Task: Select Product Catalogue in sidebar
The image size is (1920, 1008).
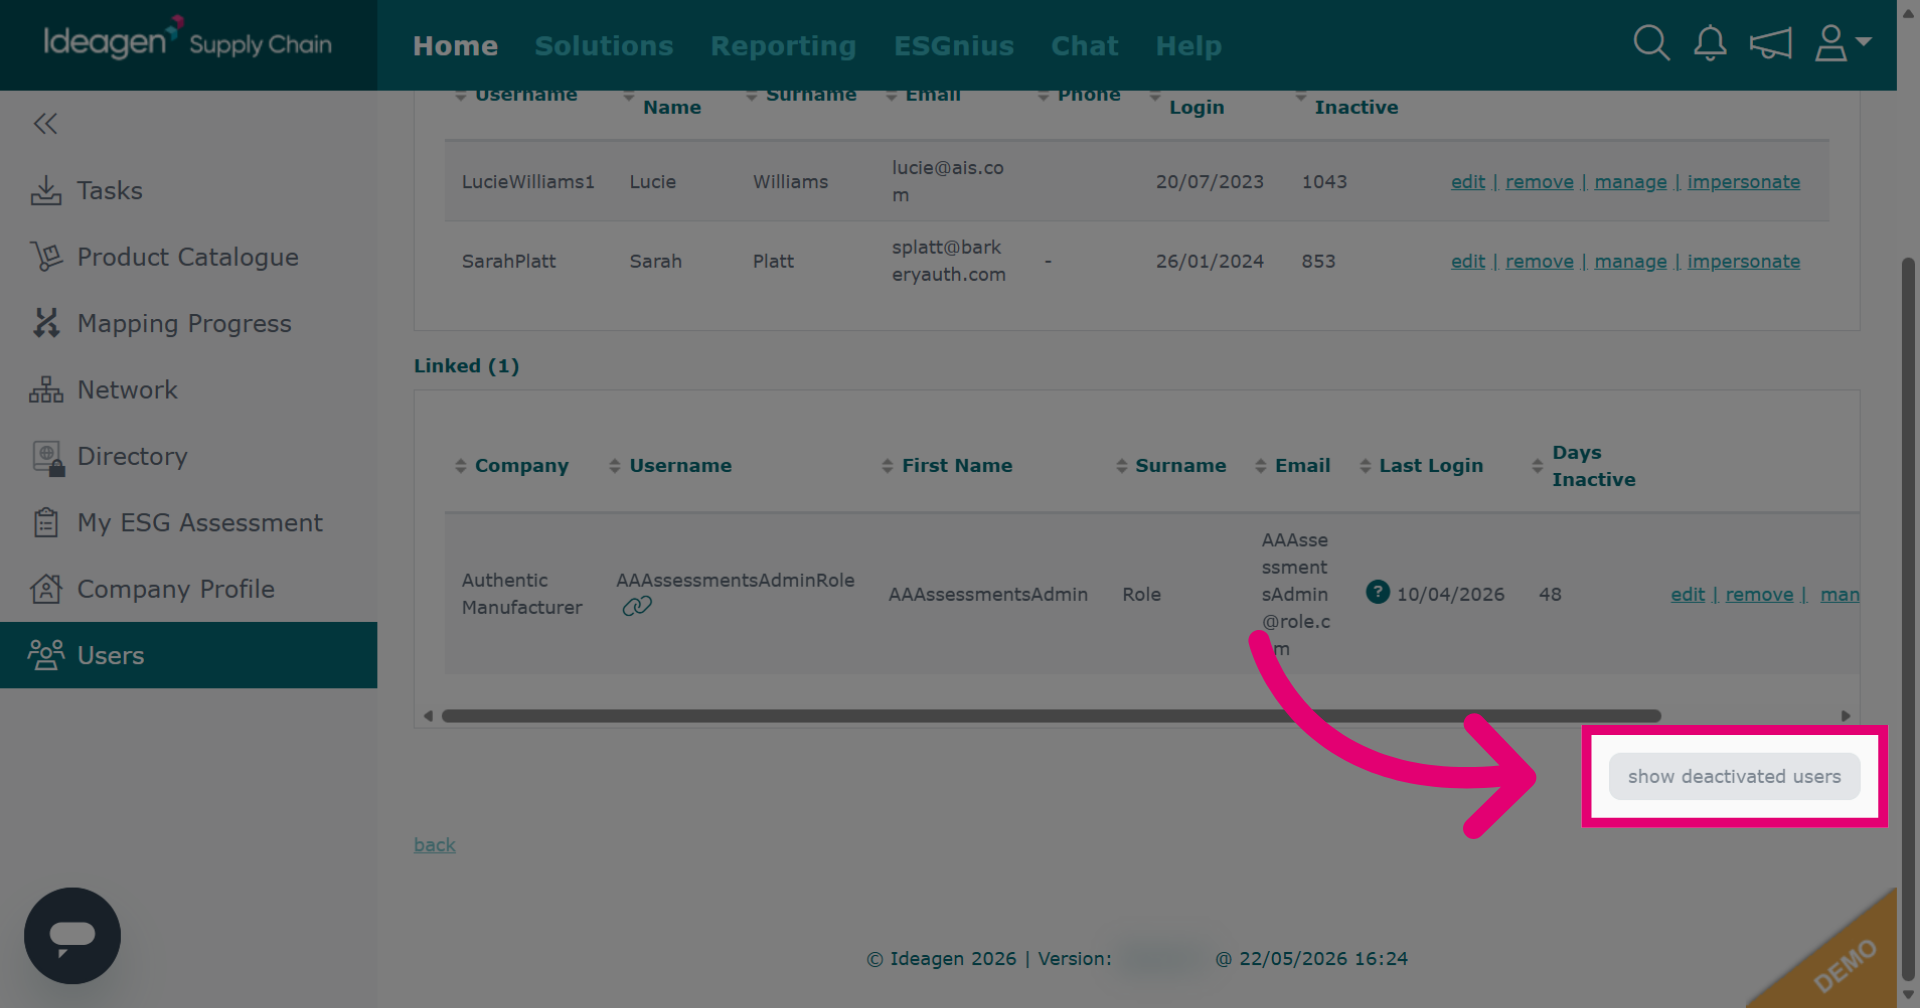Action: 188,257
